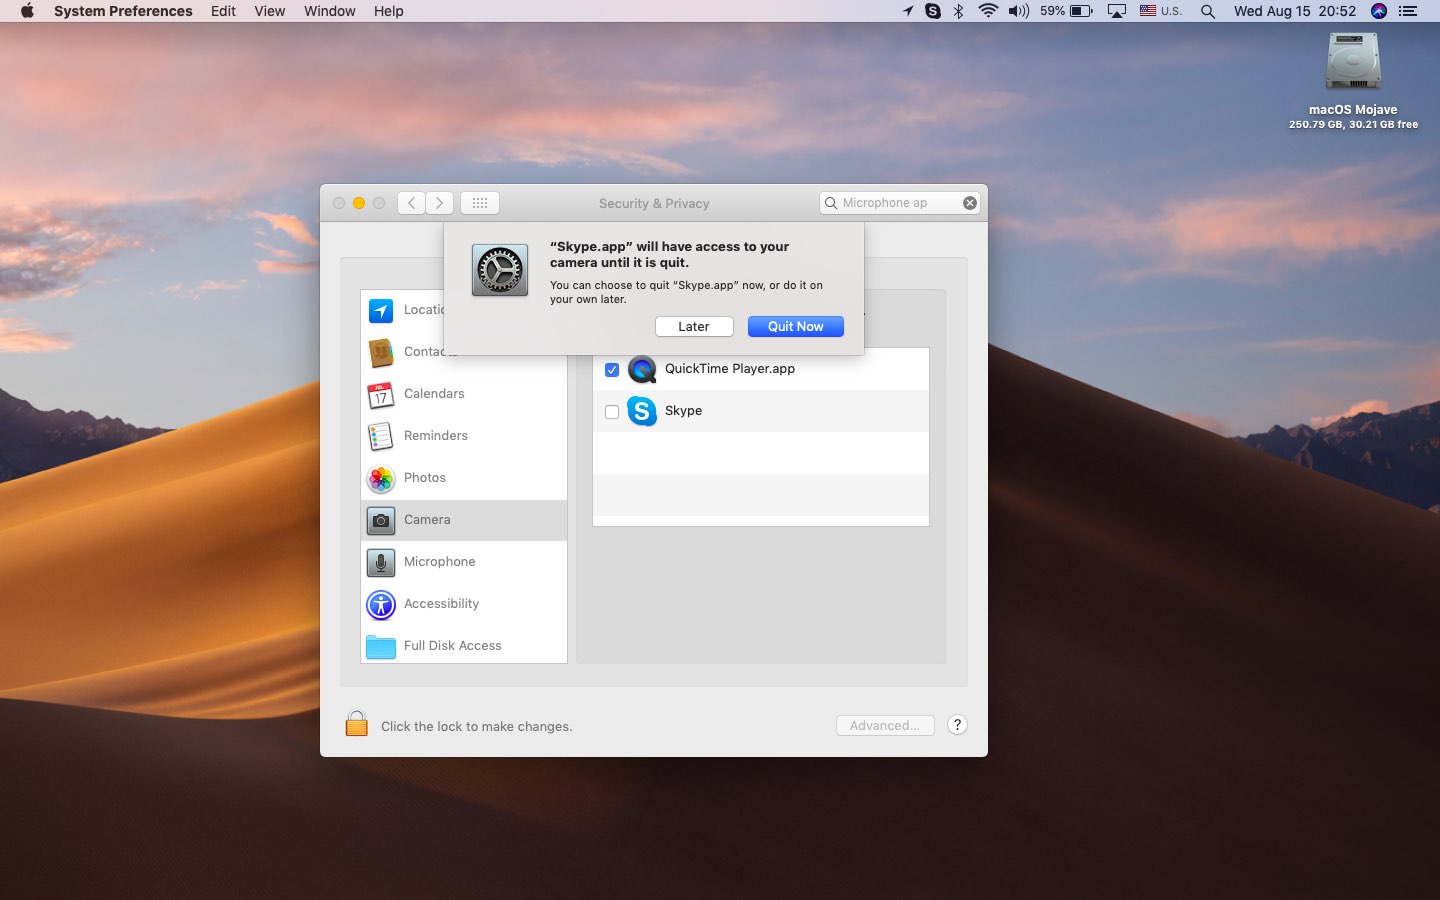Click the Microphone icon in sidebar
Image resolution: width=1440 pixels, height=900 pixels.
(381, 563)
